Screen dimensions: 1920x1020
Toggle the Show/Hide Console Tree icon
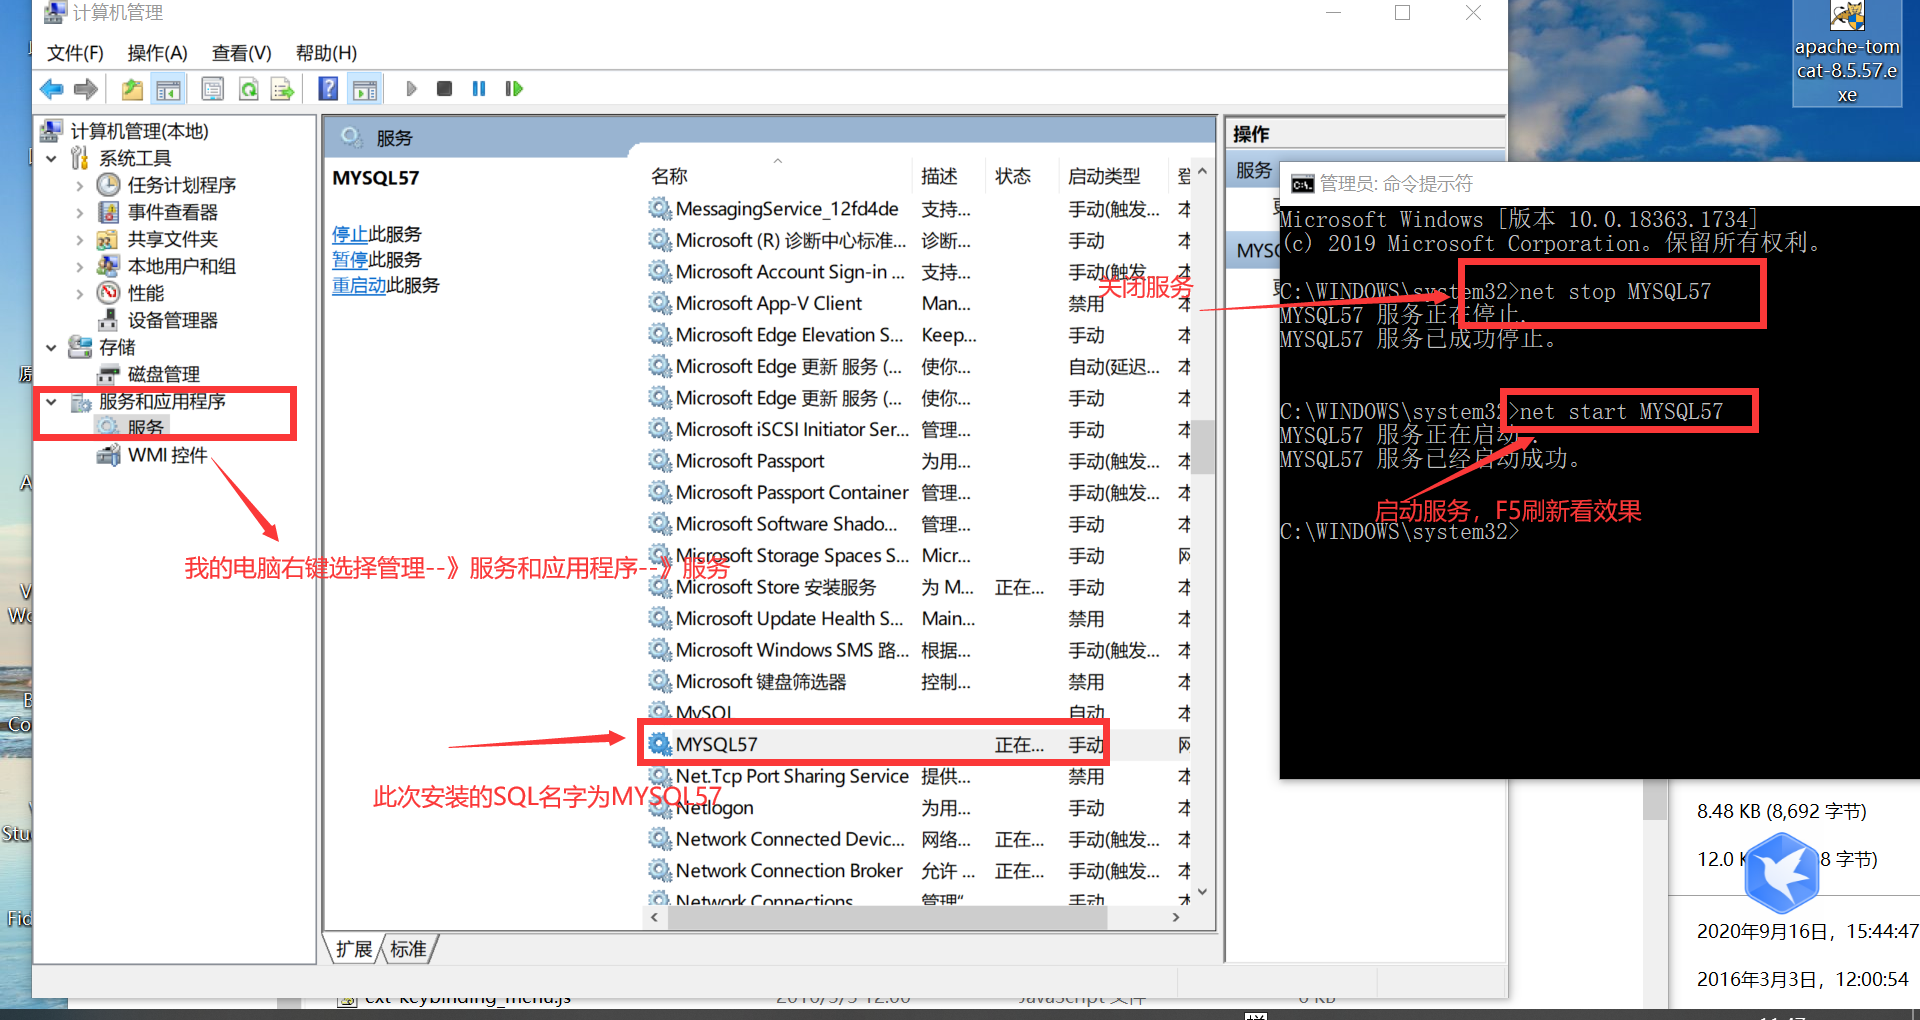[x=169, y=89]
